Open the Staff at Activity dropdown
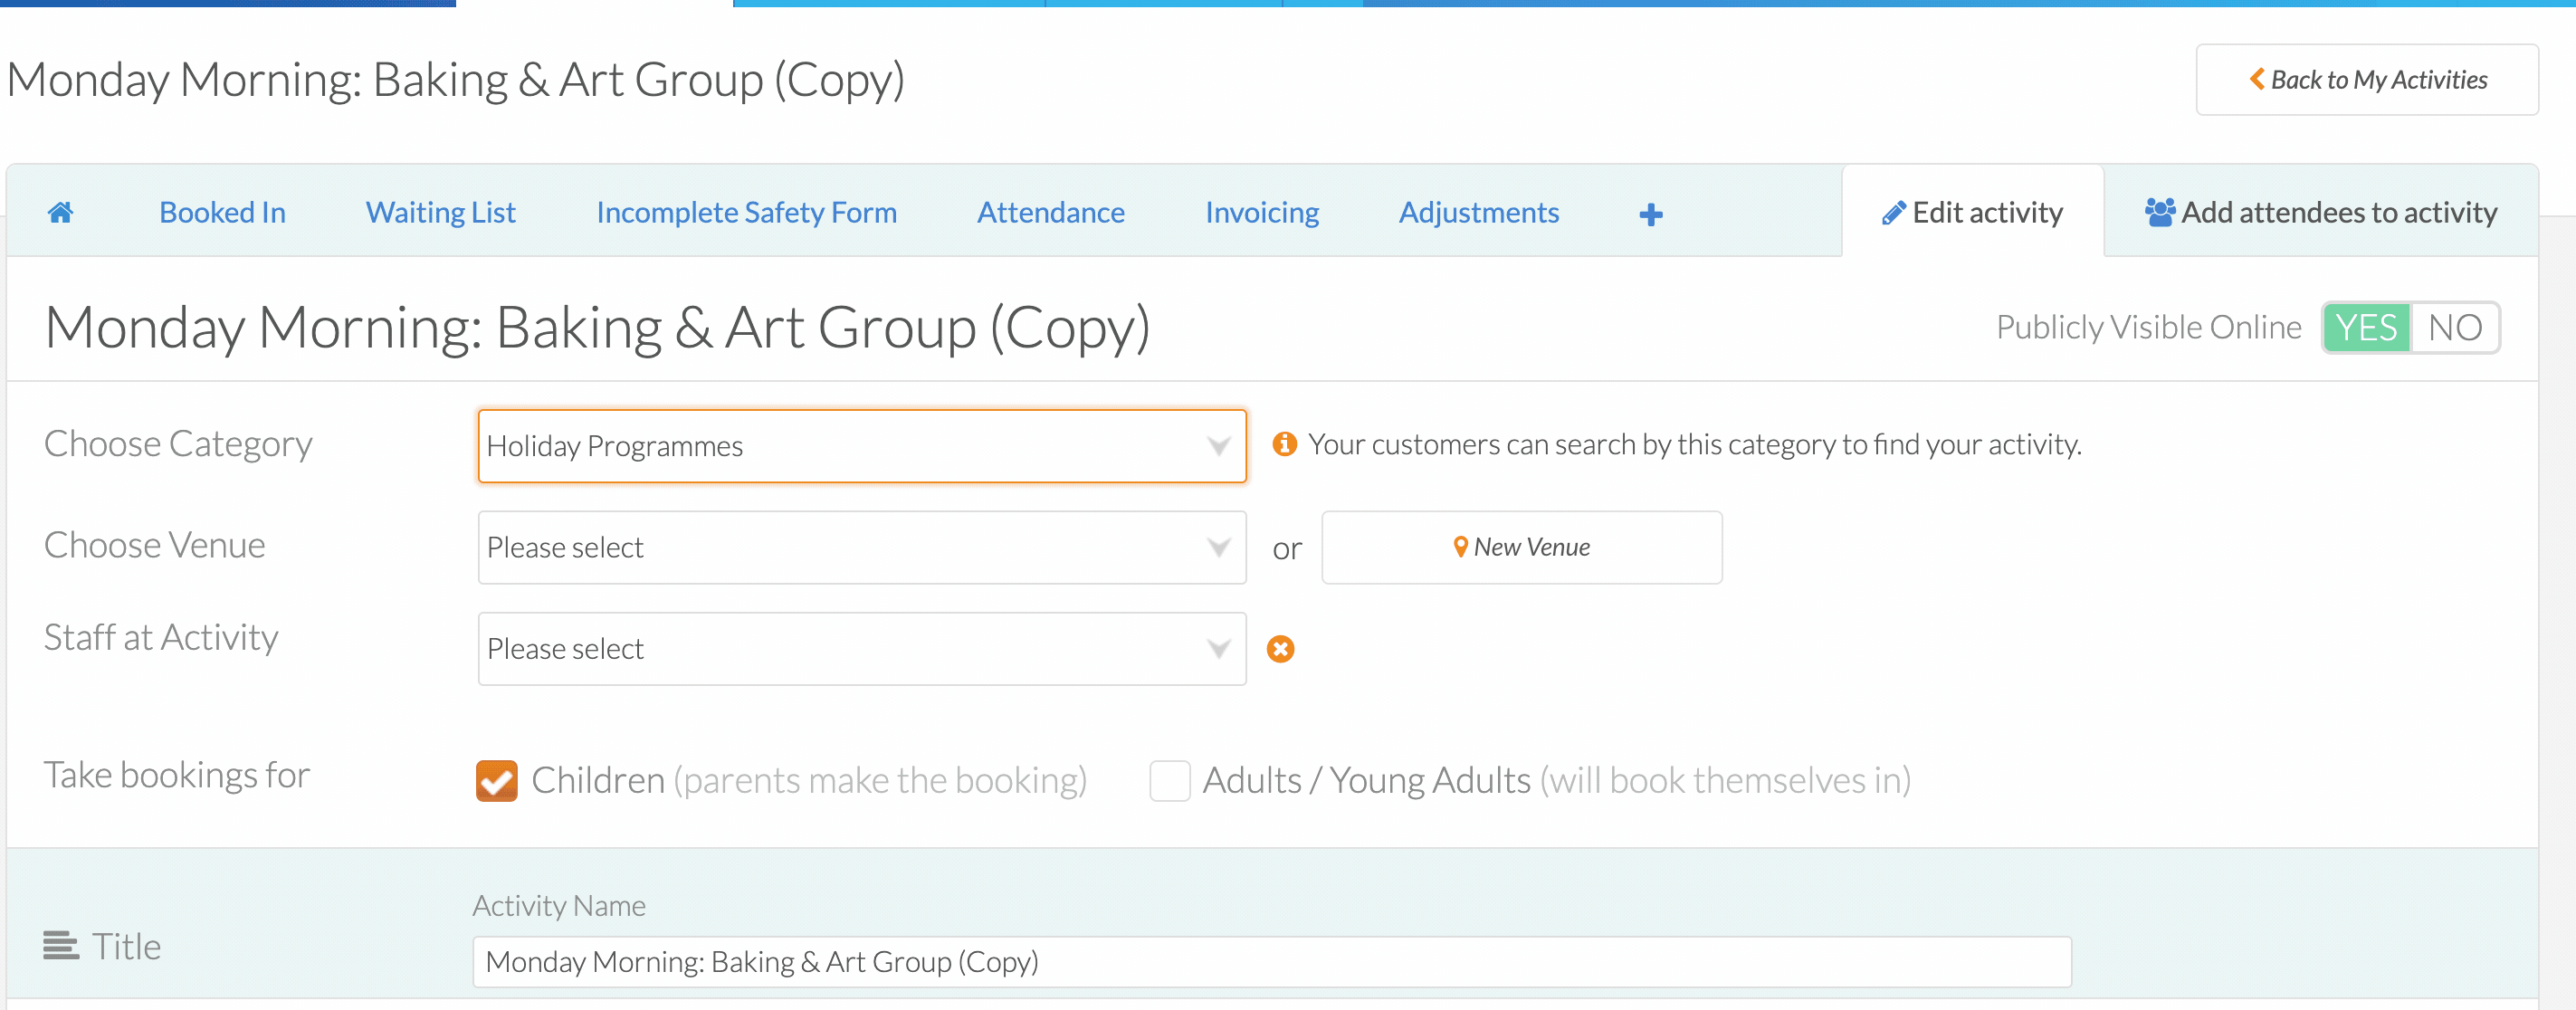This screenshot has height=1010, width=2576. (x=861, y=649)
